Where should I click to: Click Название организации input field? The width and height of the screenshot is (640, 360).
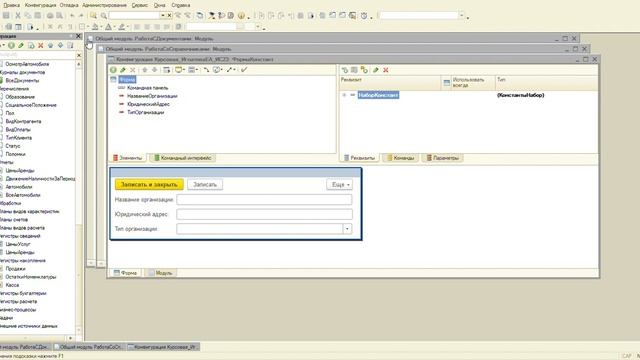264,200
